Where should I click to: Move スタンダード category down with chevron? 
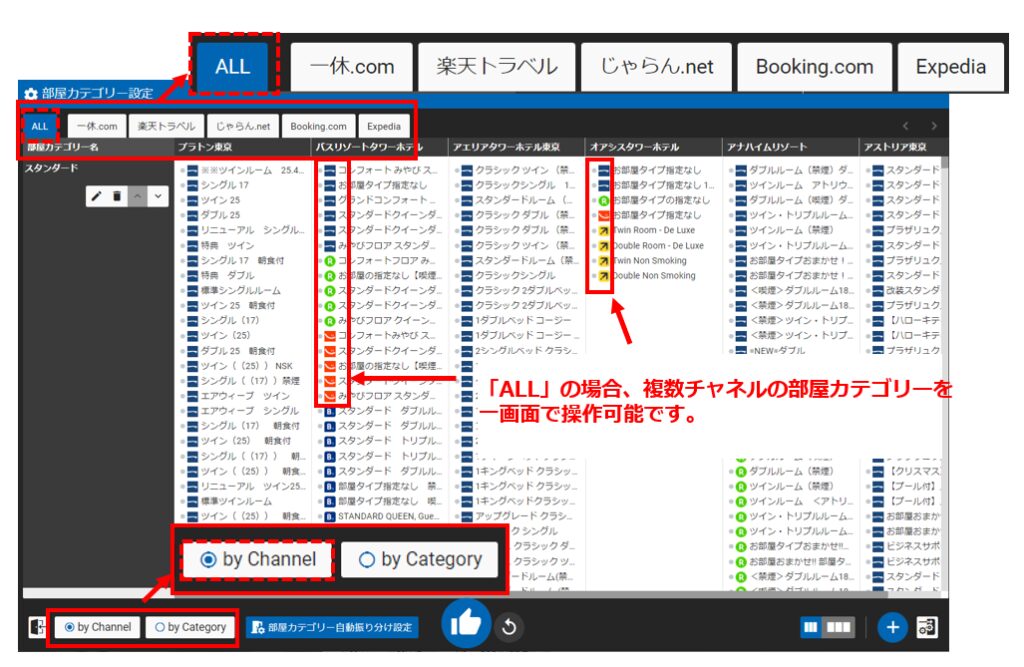(157, 196)
